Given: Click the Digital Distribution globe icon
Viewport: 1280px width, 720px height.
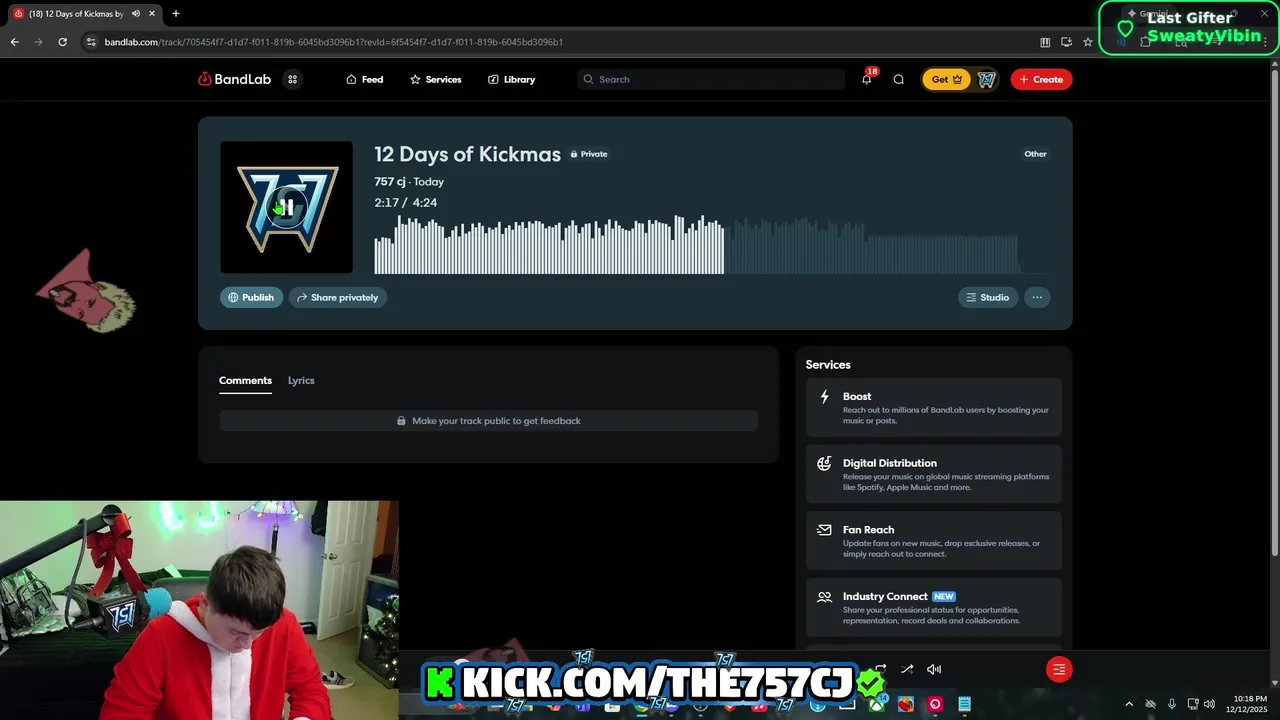Looking at the screenshot, I should 824,463.
